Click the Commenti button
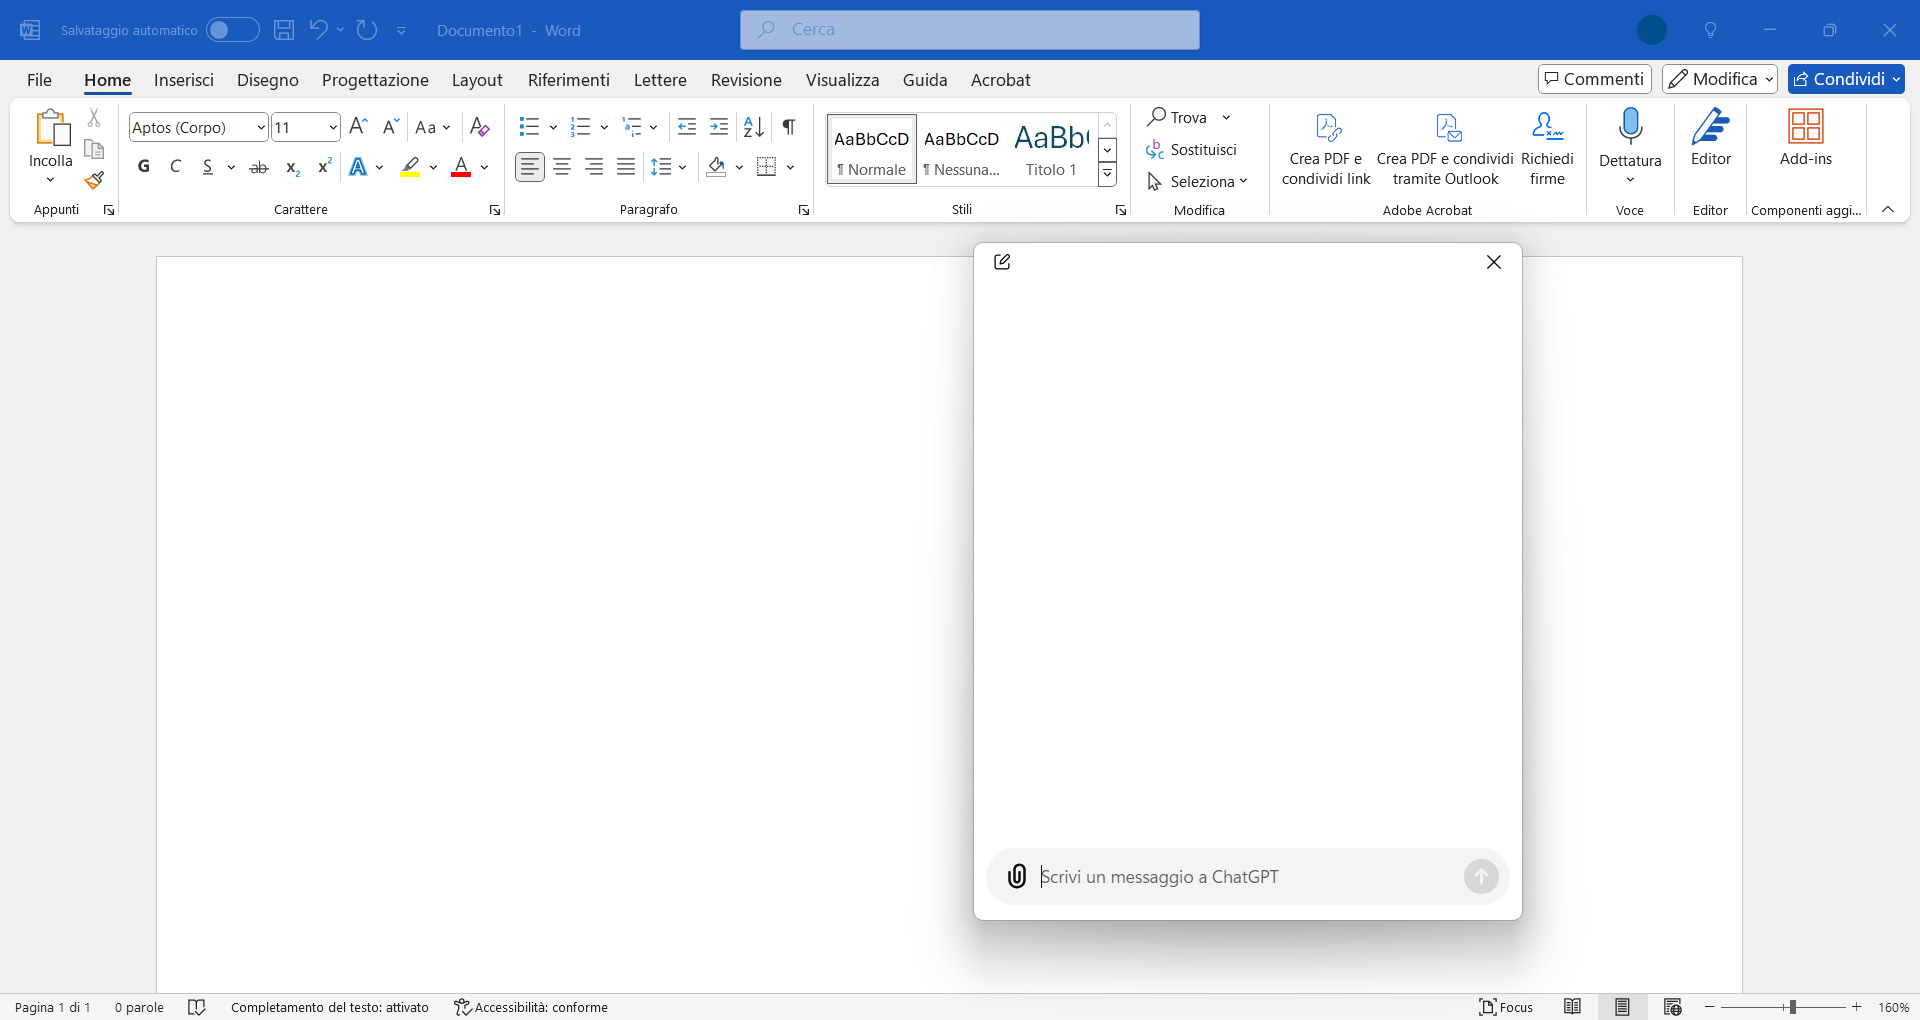1920x1020 pixels. [1594, 79]
